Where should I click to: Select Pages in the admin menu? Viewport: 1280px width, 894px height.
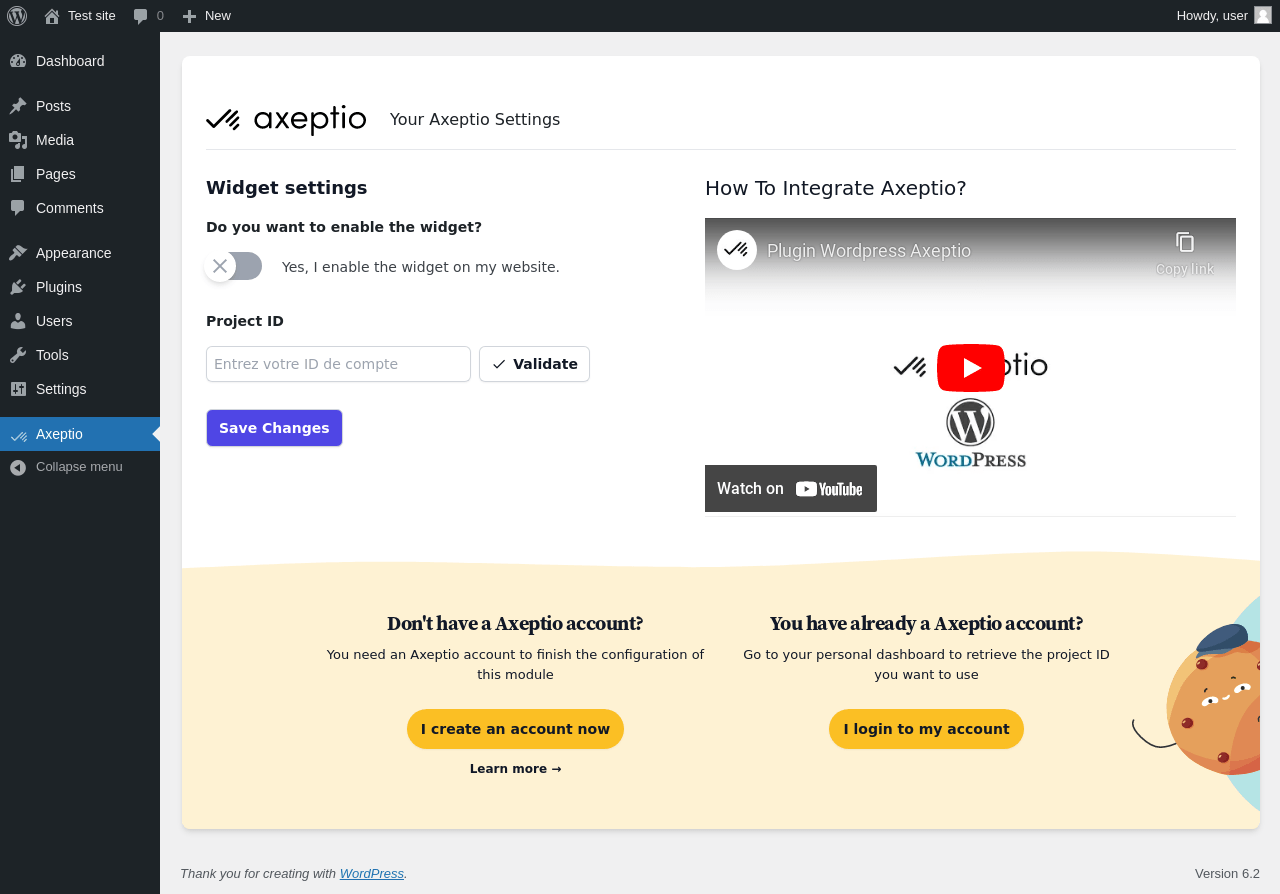coord(80,174)
